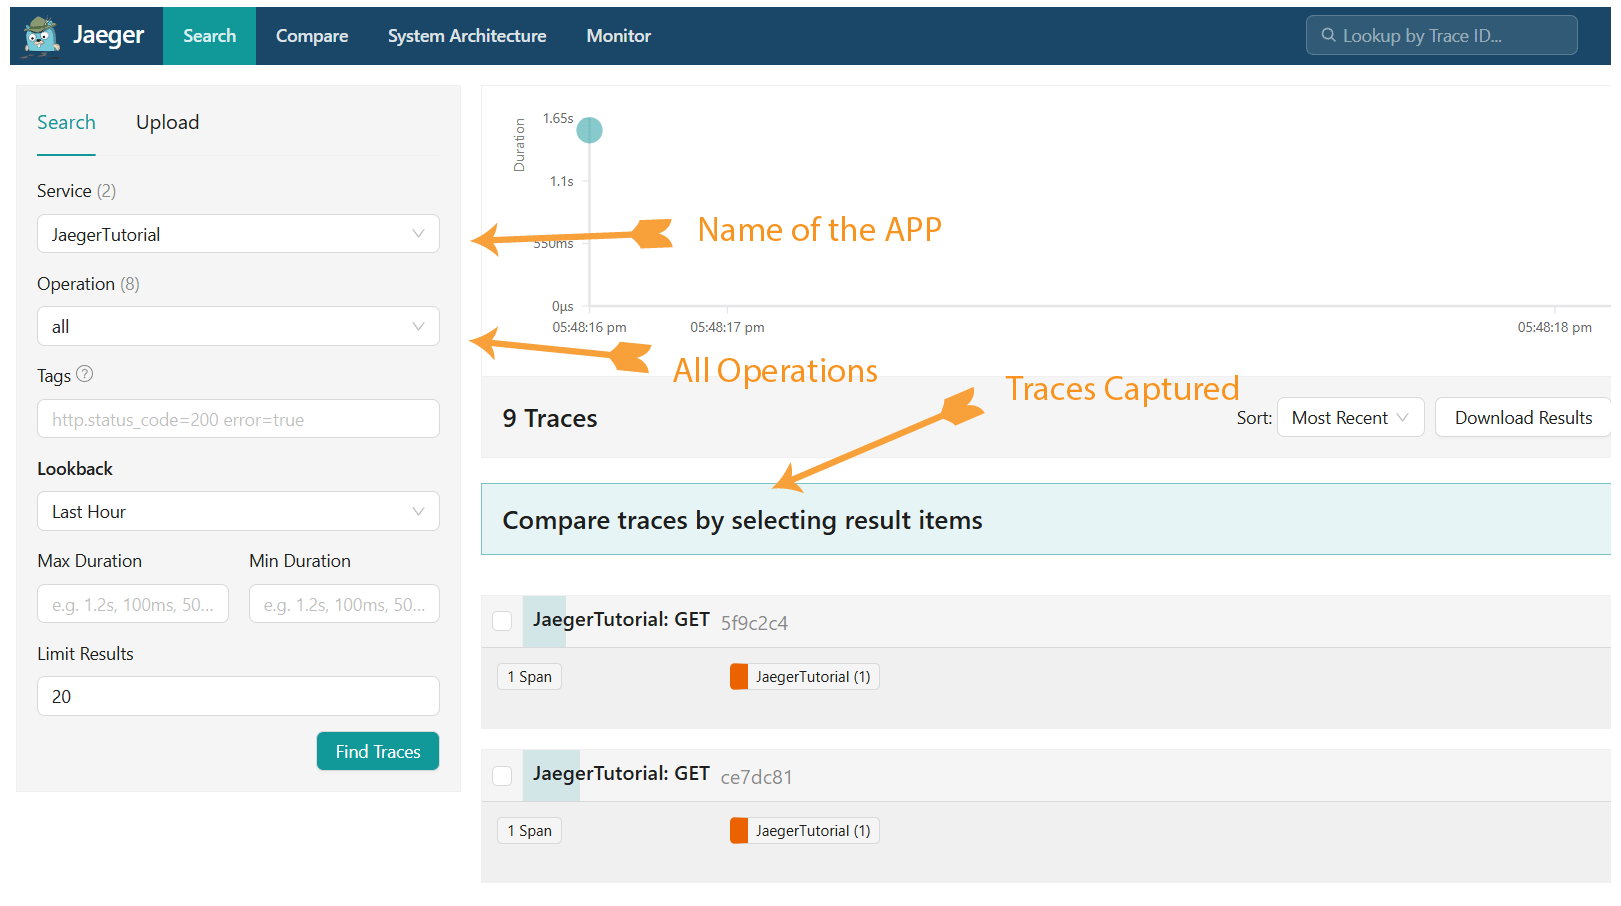
Task: Click the magnifier icon in Trace ID lookup
Action: click(x=1328, y=35)
